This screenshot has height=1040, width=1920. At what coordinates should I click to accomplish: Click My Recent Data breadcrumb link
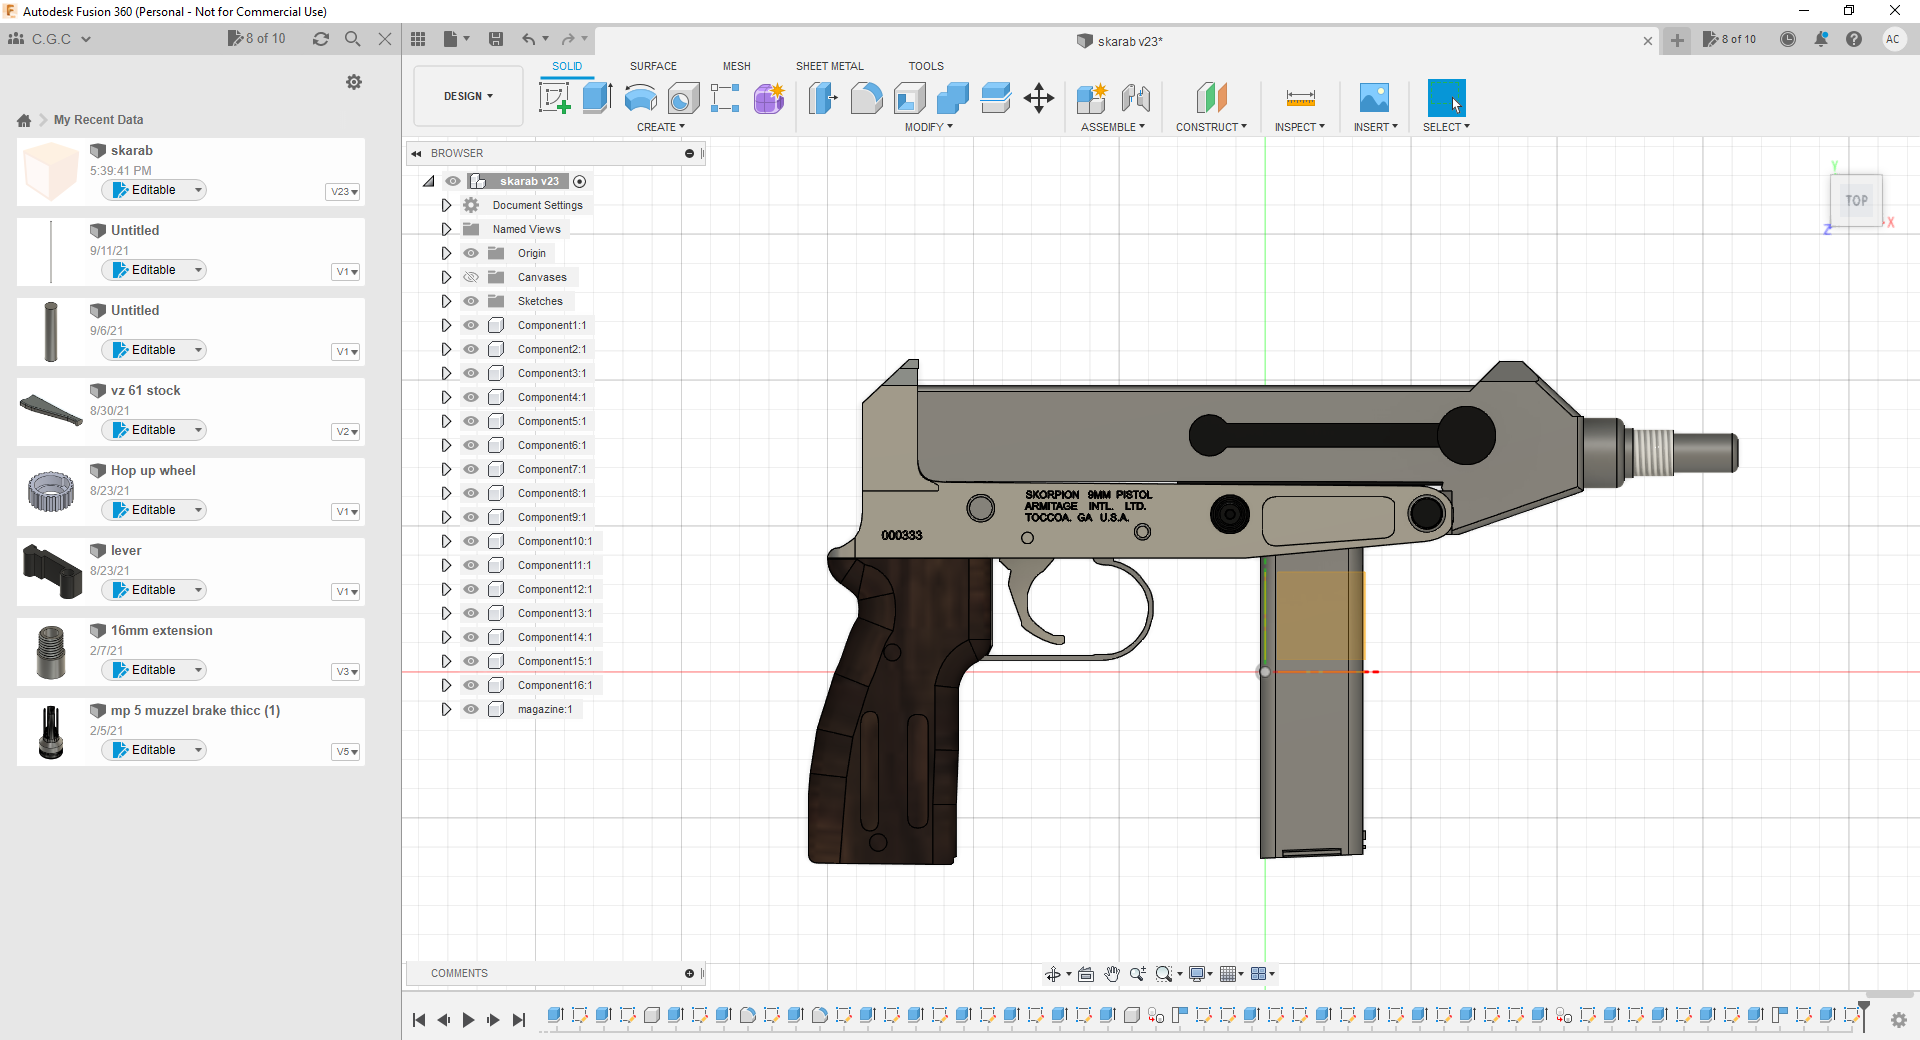[x=98, y=119]
